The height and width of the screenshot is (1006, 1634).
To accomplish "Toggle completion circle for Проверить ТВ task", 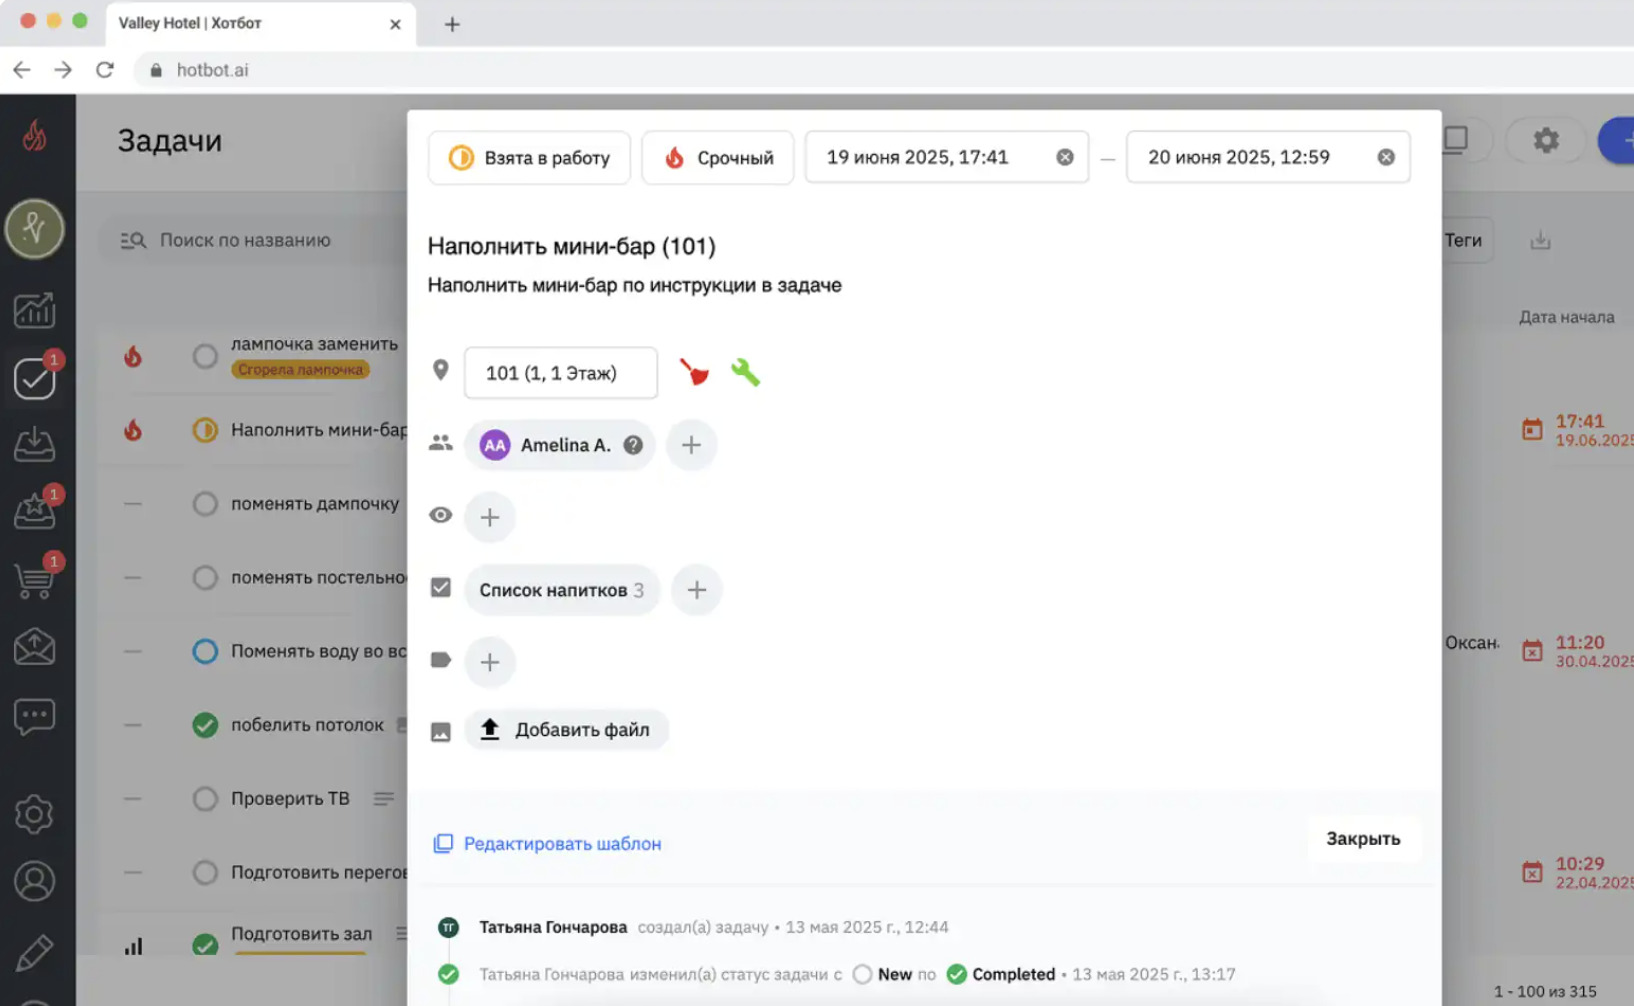I will point(205,798).
